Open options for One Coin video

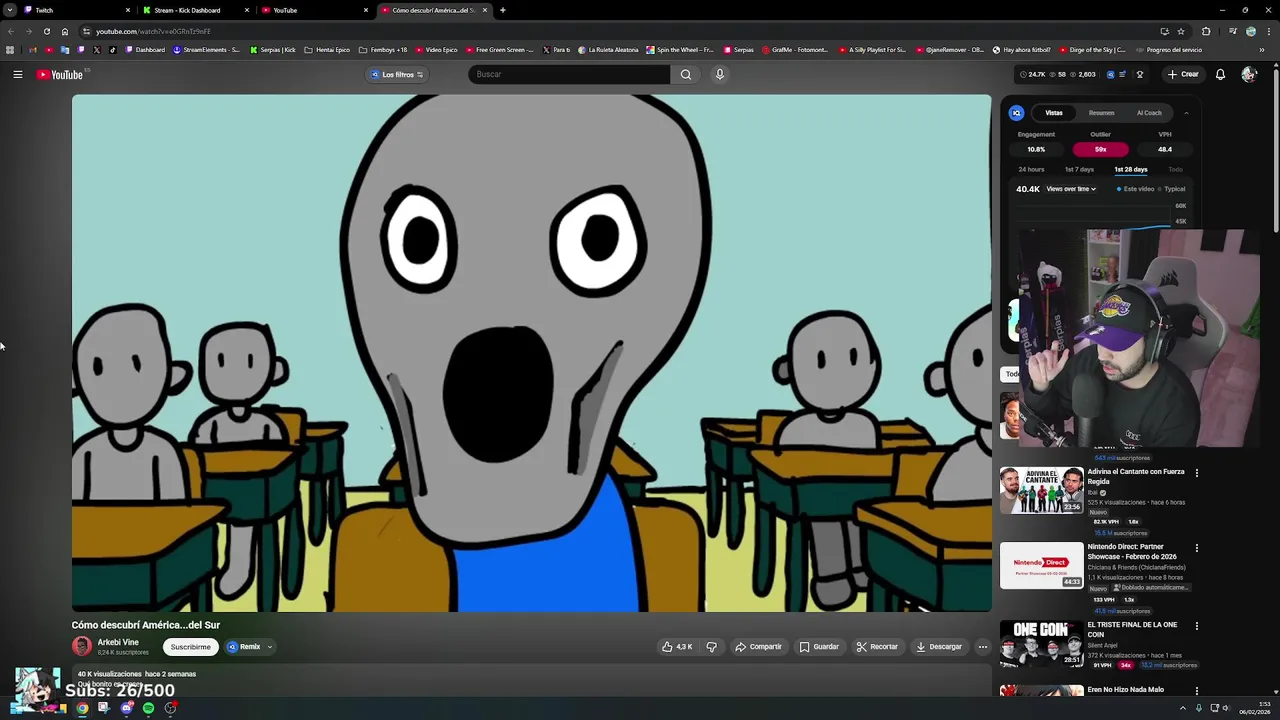[x=1197, y=626]
